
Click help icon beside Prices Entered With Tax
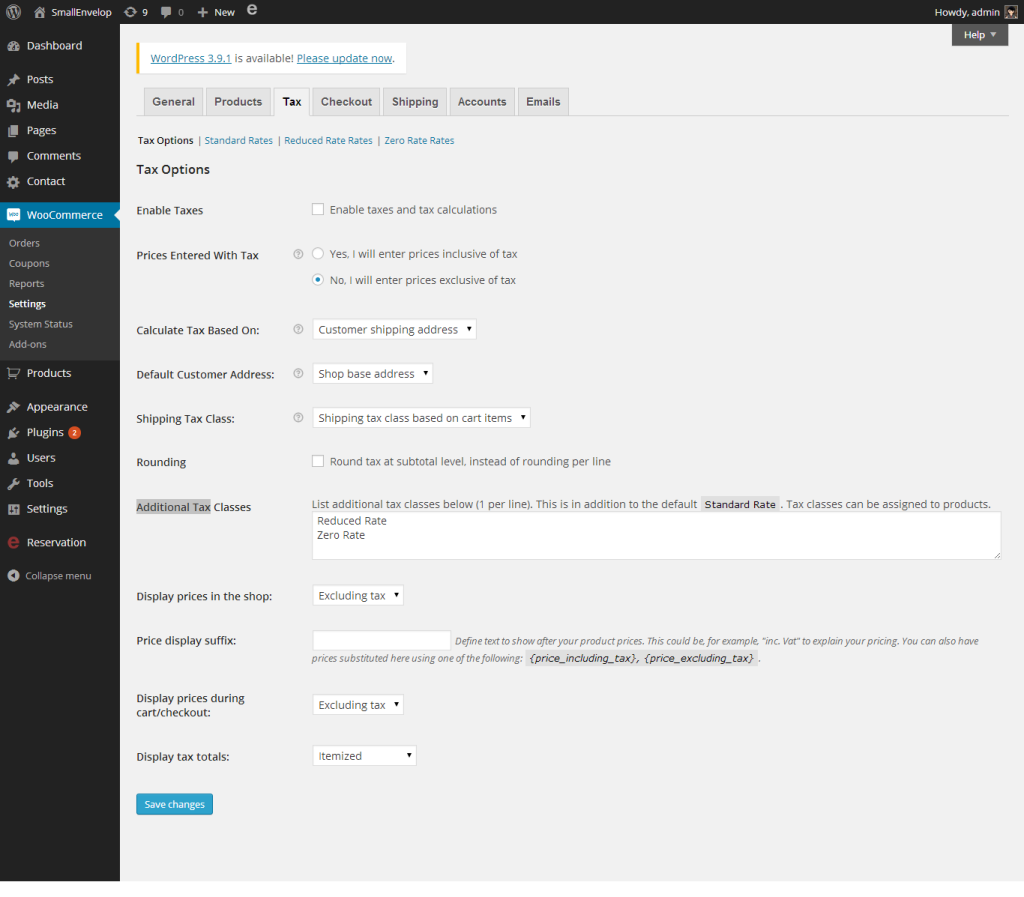298,254
